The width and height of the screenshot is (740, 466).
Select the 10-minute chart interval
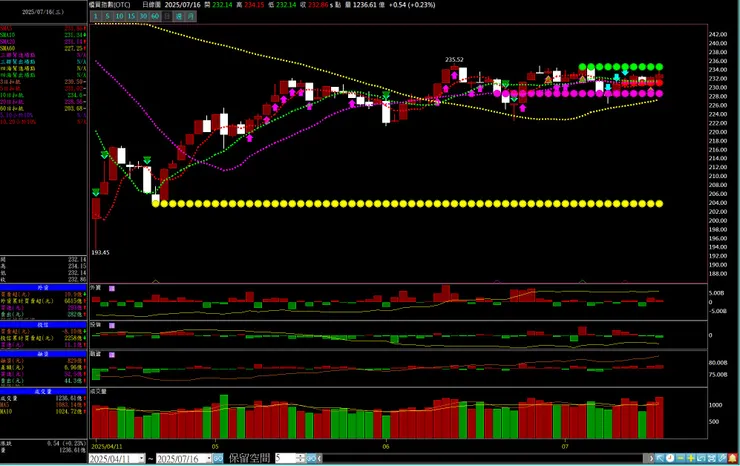119,16
